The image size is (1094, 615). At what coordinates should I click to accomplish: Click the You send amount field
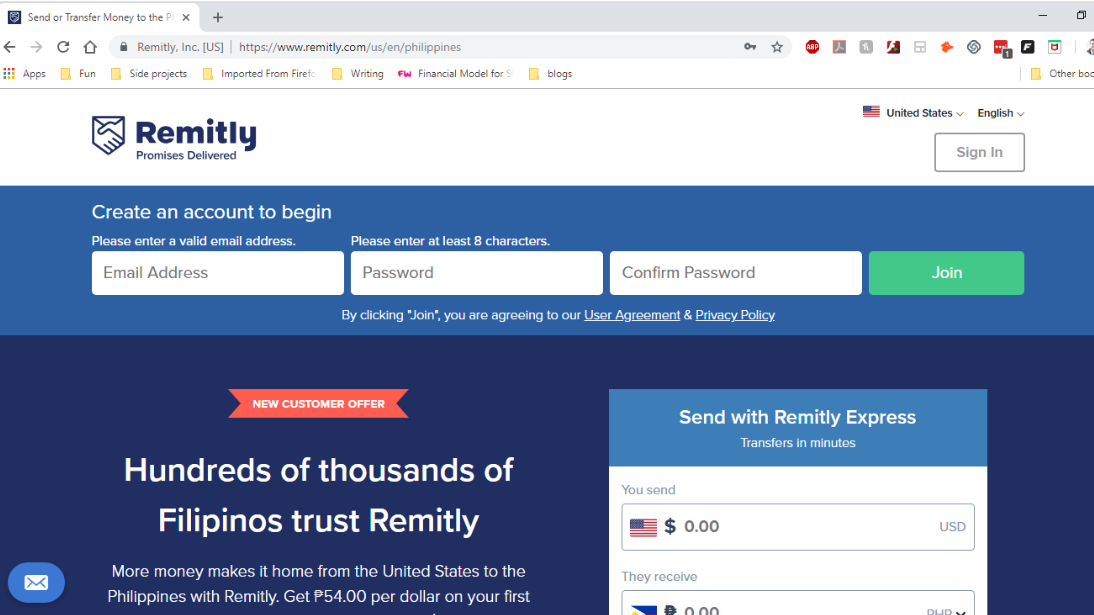798,527
